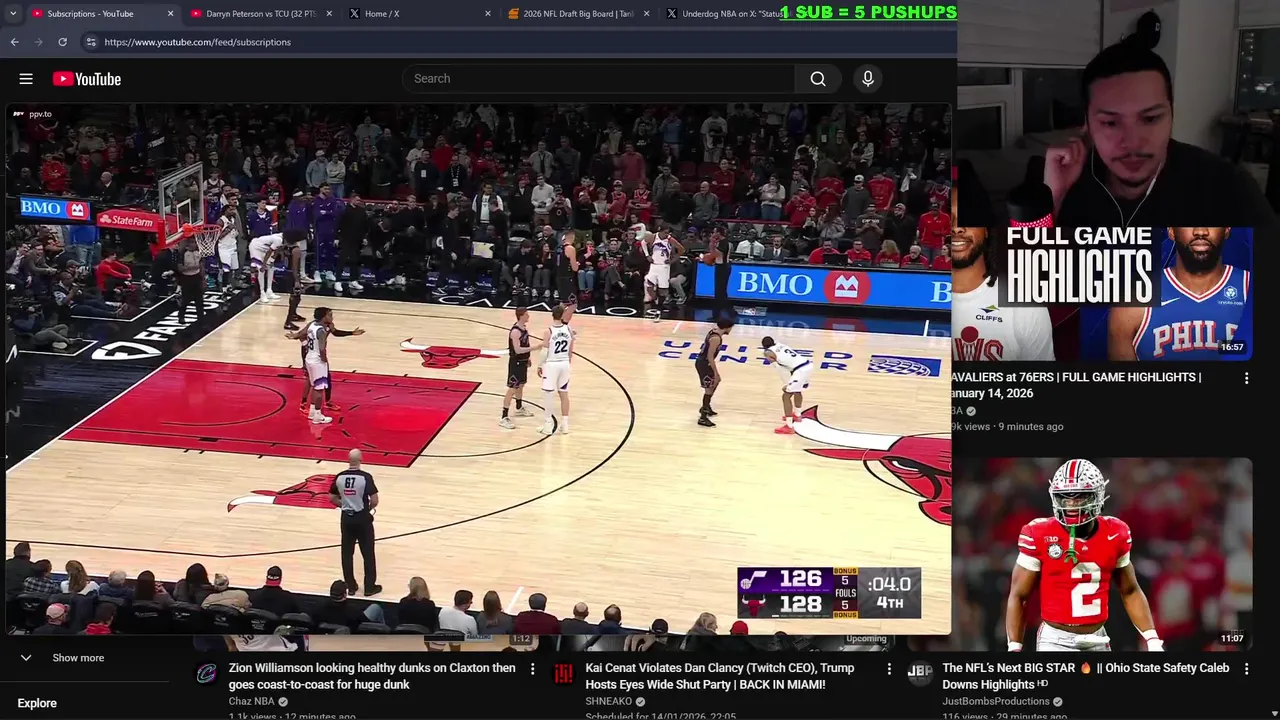The width and height of the screenshot is (1280, 720).
Task: Open the SHNEAKO channel avatar
Action: click(564, 673)
